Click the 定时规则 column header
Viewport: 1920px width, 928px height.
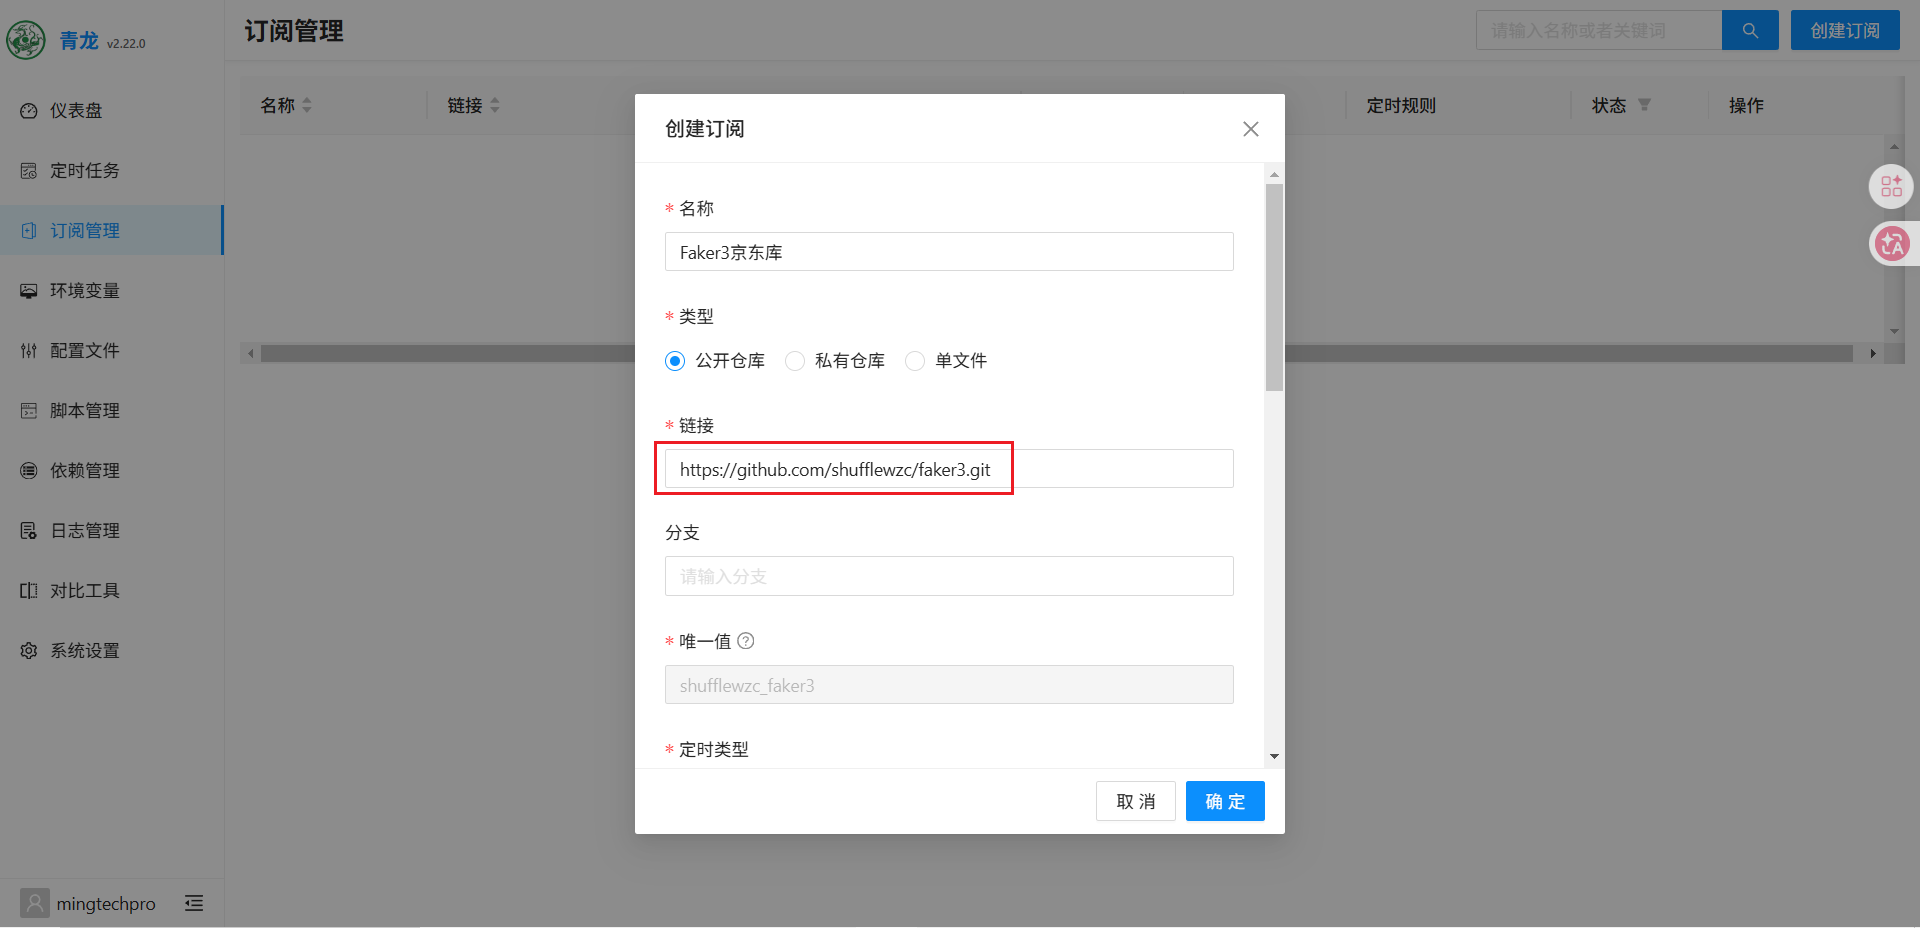[1401, 105]
